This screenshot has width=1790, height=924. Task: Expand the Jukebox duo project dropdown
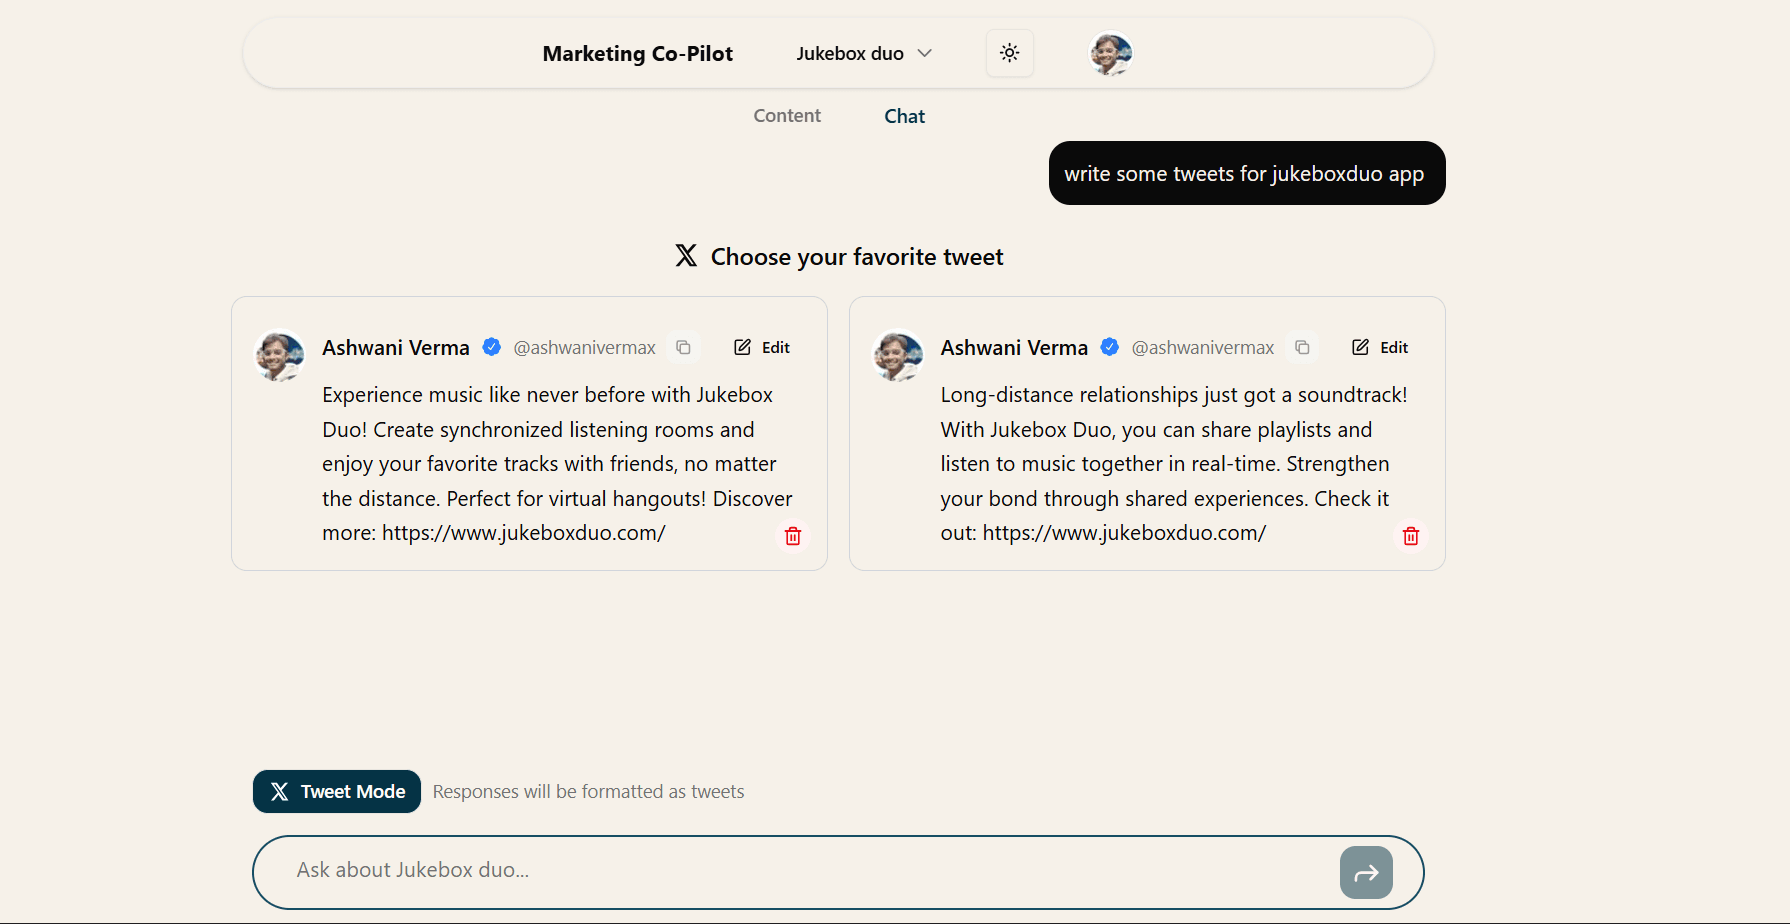click(x=864, y=53)
